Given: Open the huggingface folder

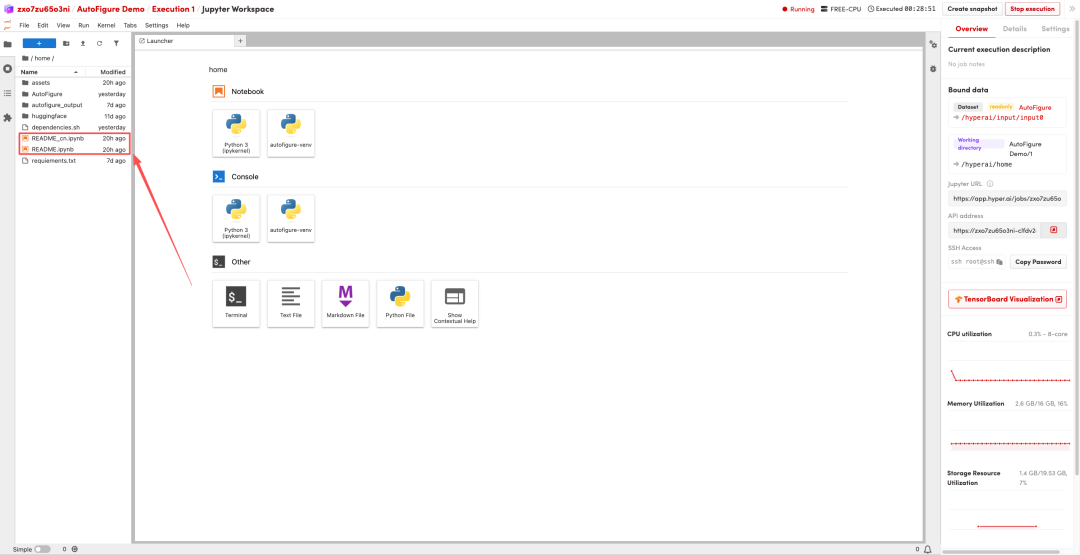Looking at the screenshot, I should [x=73, y=116].
